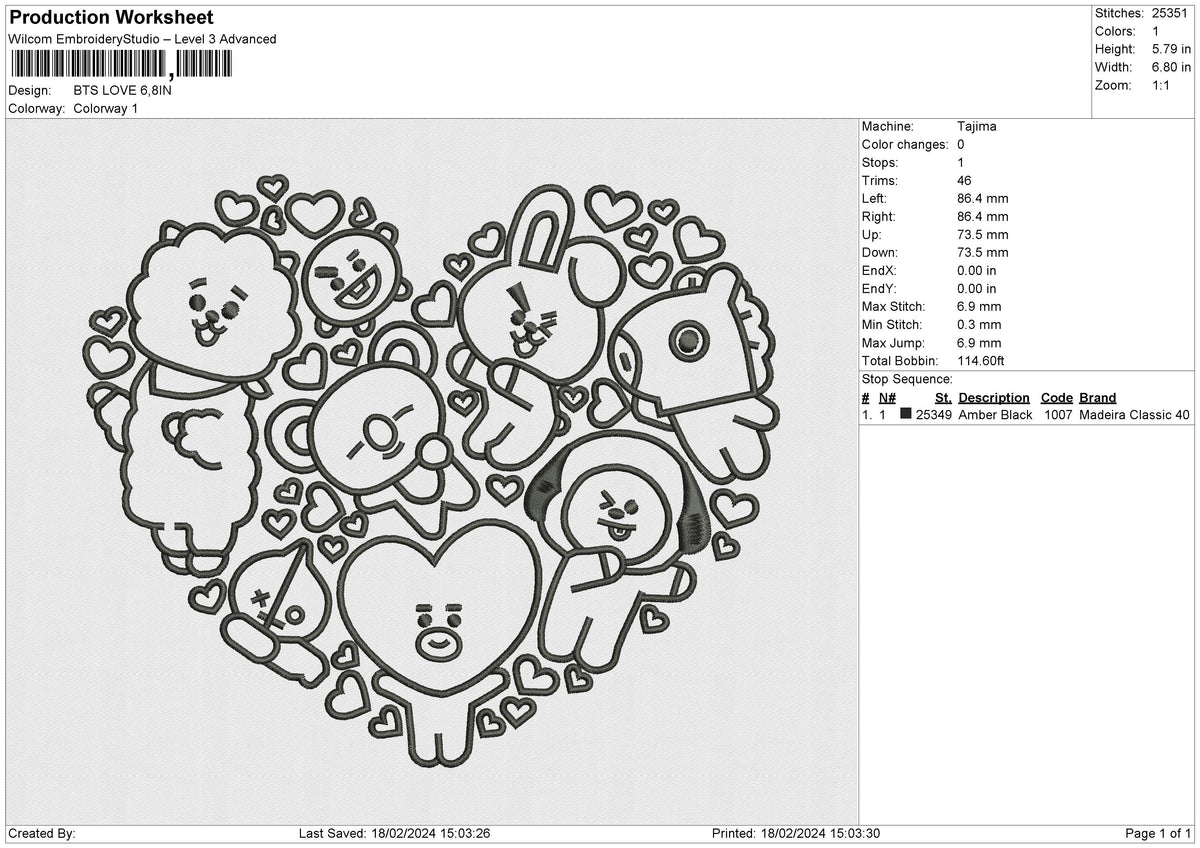Click the Min Stitch value 0.3 mm
Screen dimensions: 1200x848
pos(979,324)
